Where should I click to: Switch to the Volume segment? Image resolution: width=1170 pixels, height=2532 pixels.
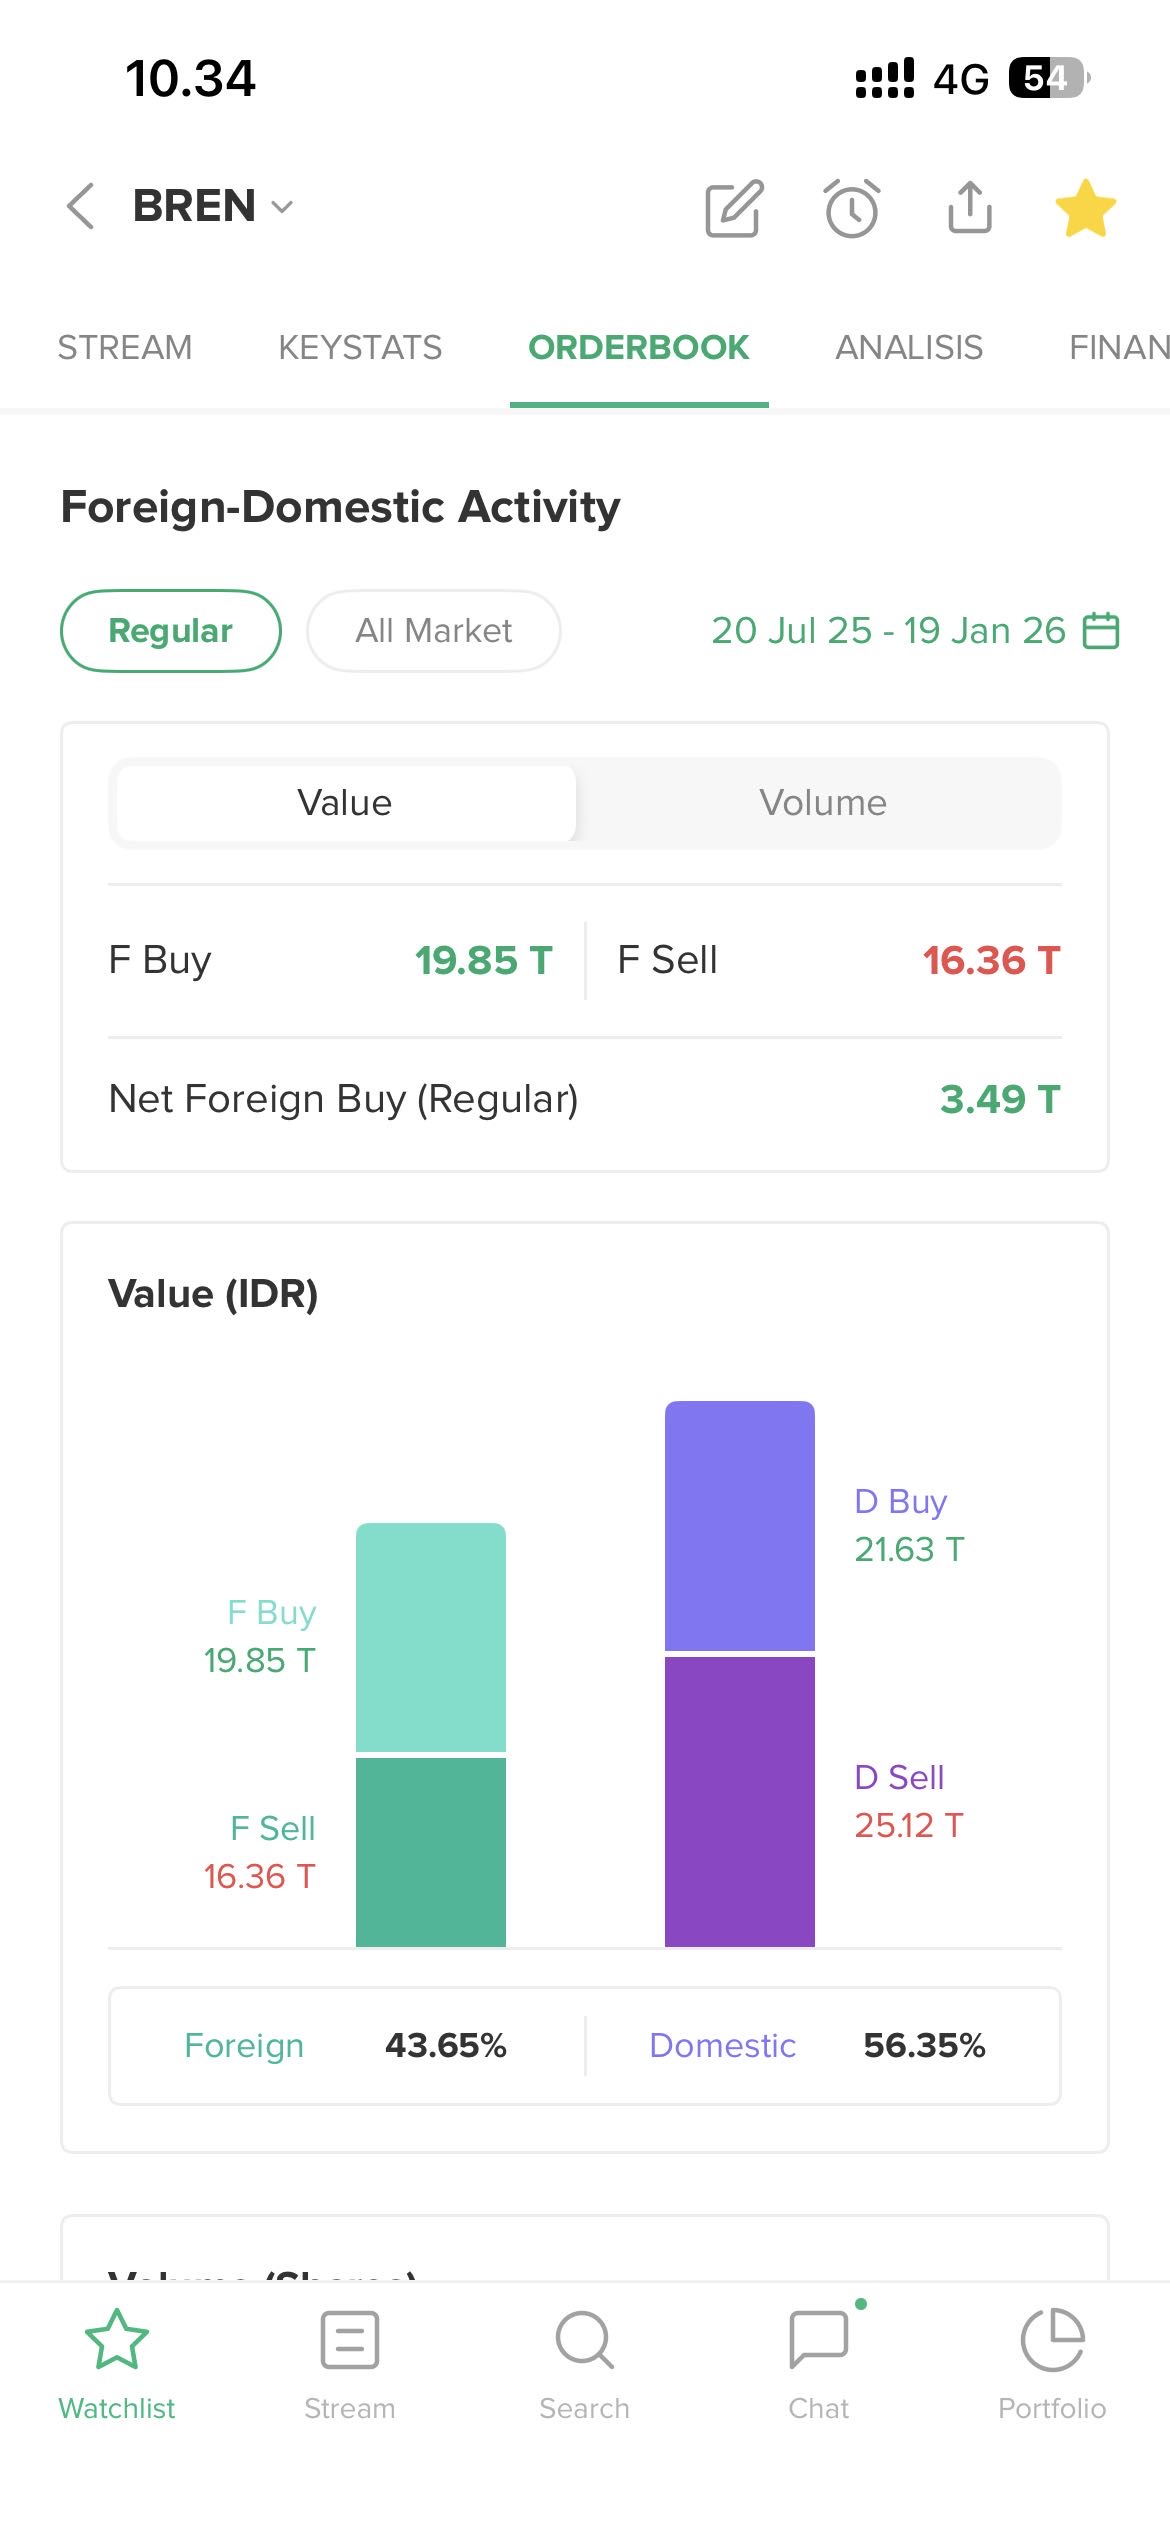click(x=822, y=803)
